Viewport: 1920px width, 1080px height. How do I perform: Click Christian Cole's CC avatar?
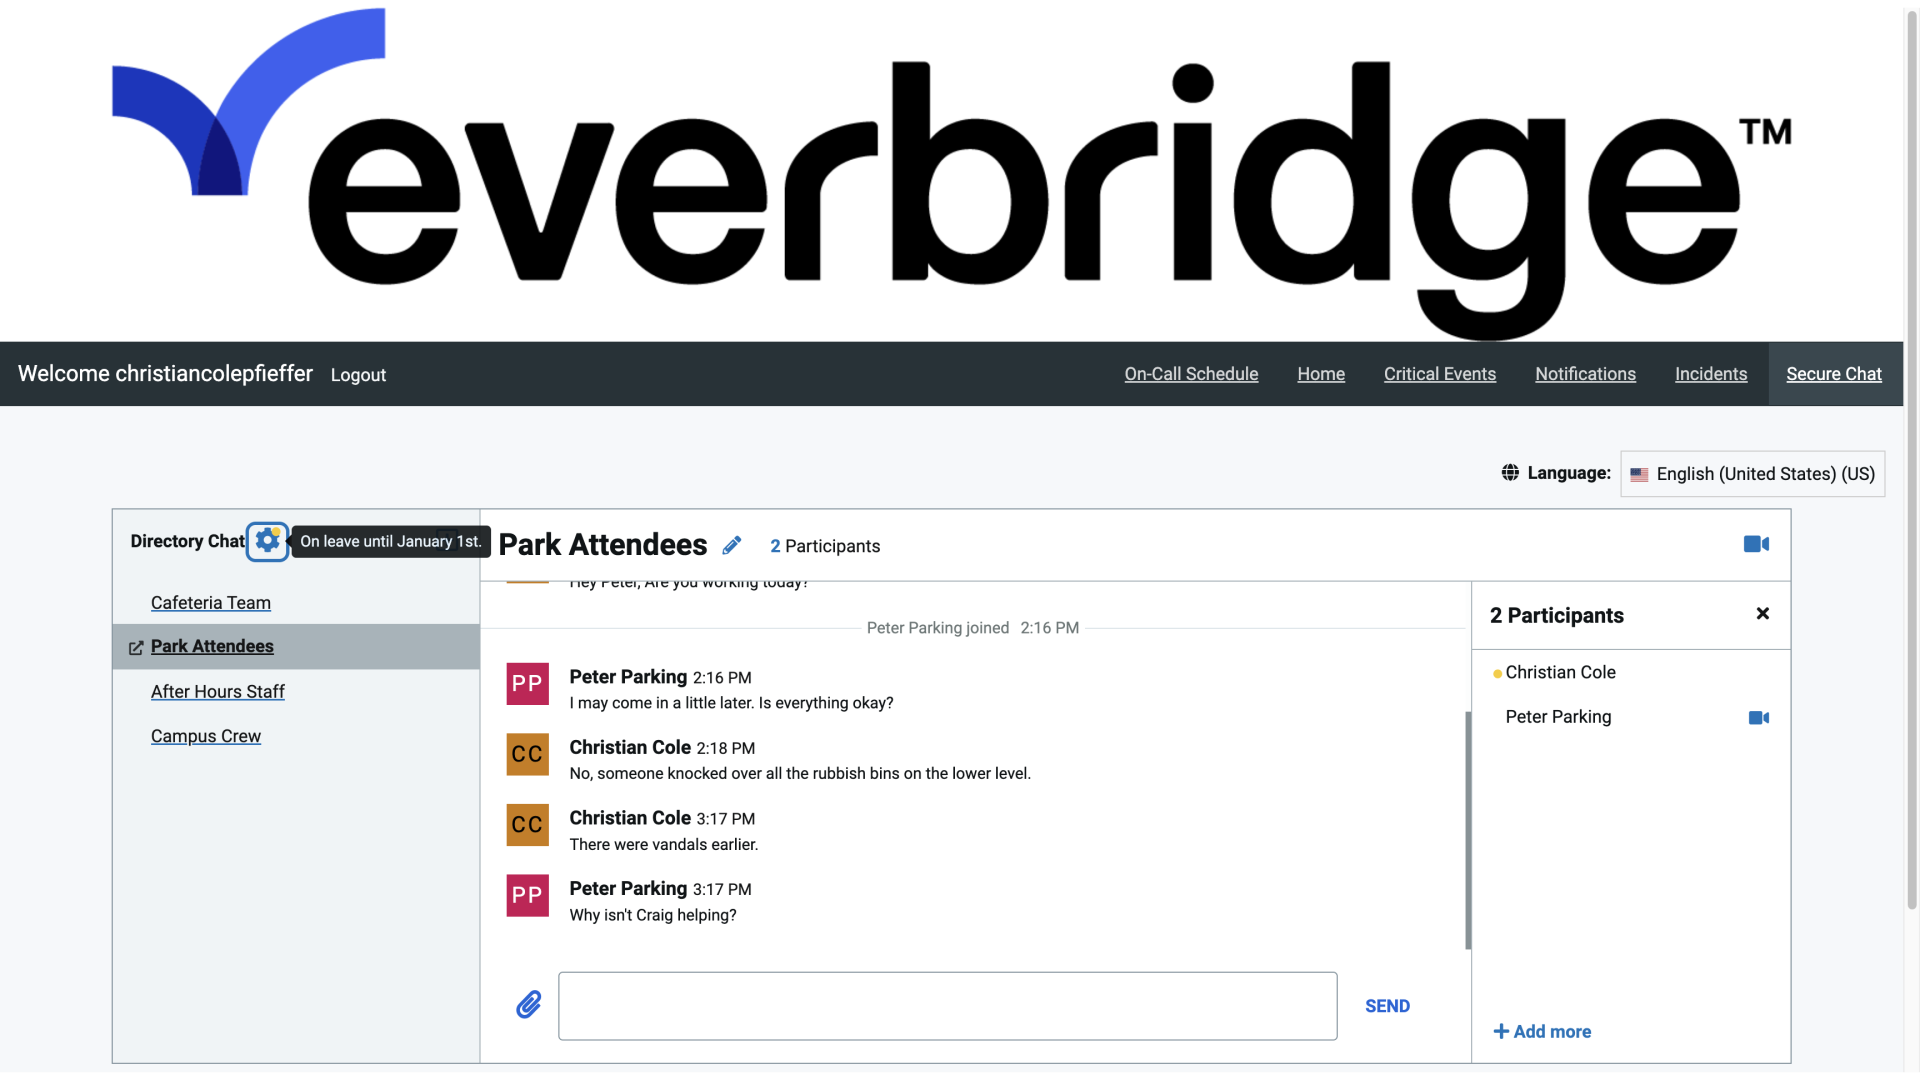526,754
